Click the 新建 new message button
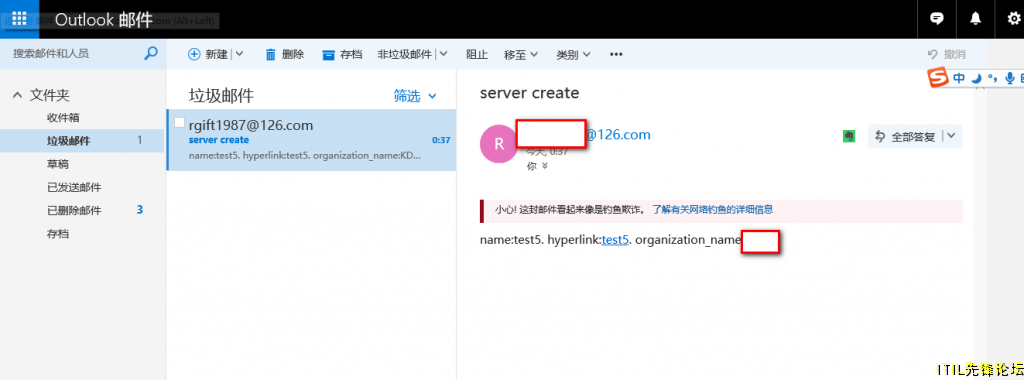The height and width of the screenshot is (380, 1024). click(x=208, y=55)
